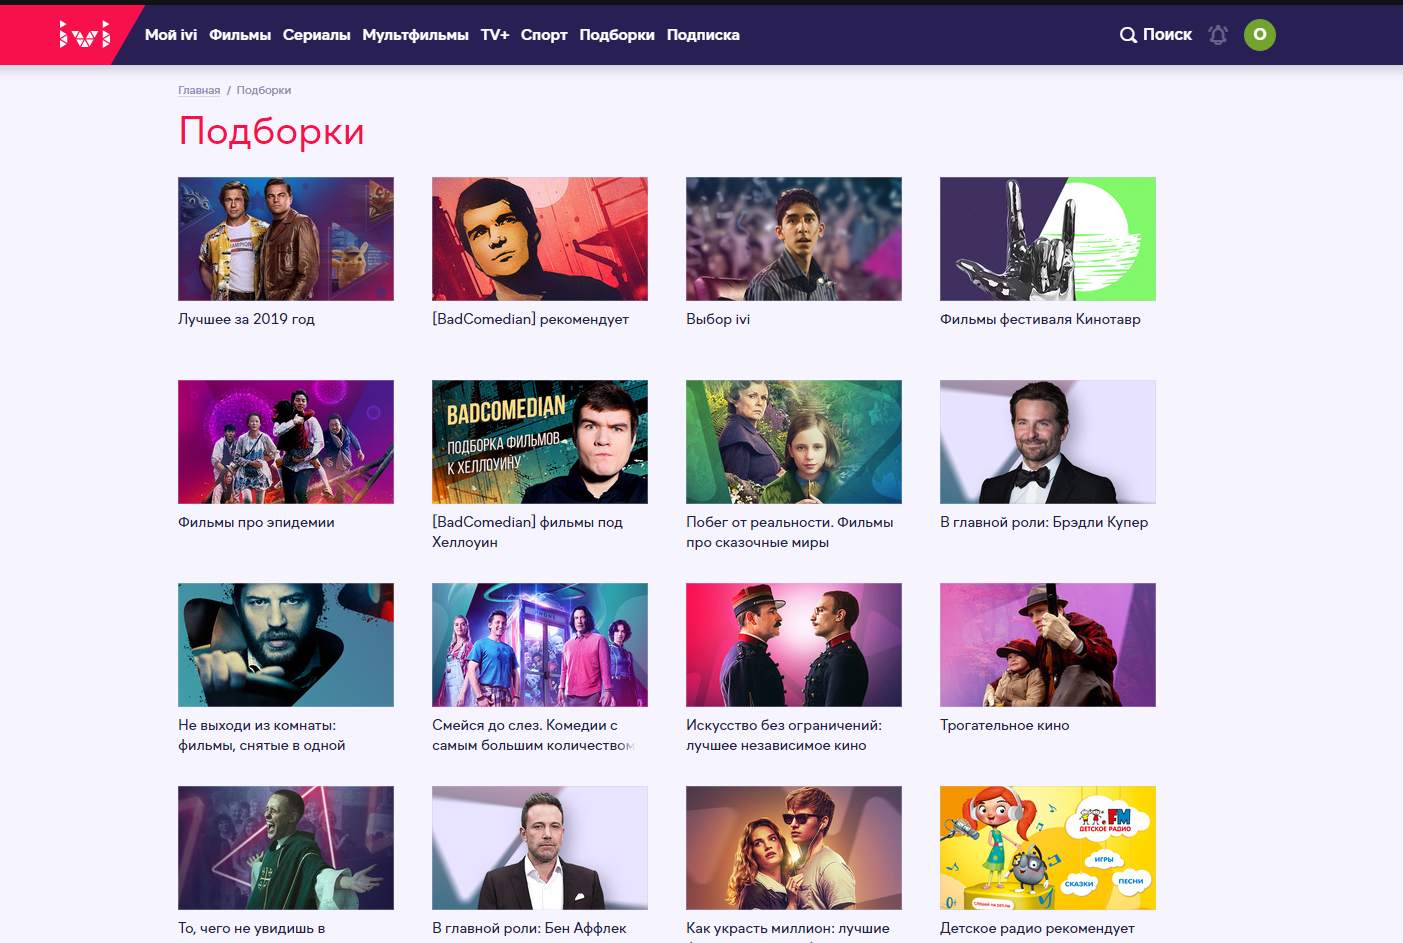This screenshot has height=943, width=1403.
Task: Open the search magnifier icon
Action: (x=1128, y=35)
